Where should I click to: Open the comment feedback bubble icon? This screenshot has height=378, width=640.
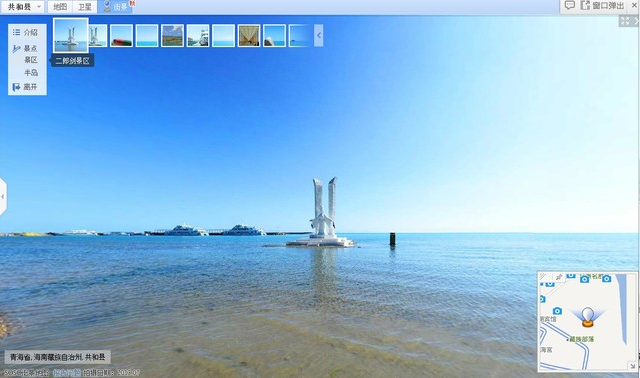570,5
